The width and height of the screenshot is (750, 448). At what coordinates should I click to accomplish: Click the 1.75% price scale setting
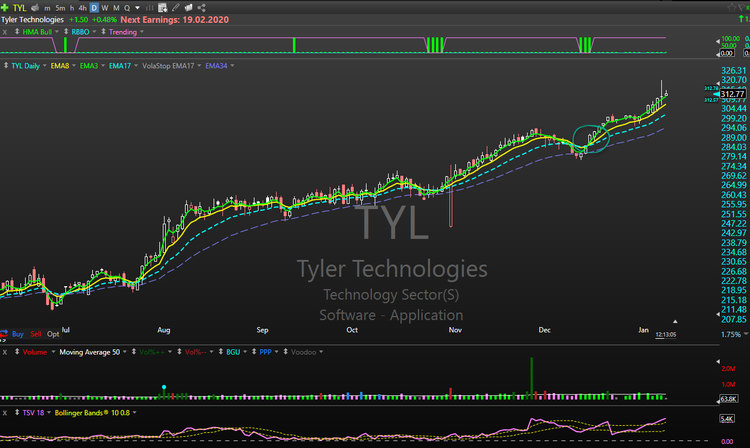coord(730,334)
